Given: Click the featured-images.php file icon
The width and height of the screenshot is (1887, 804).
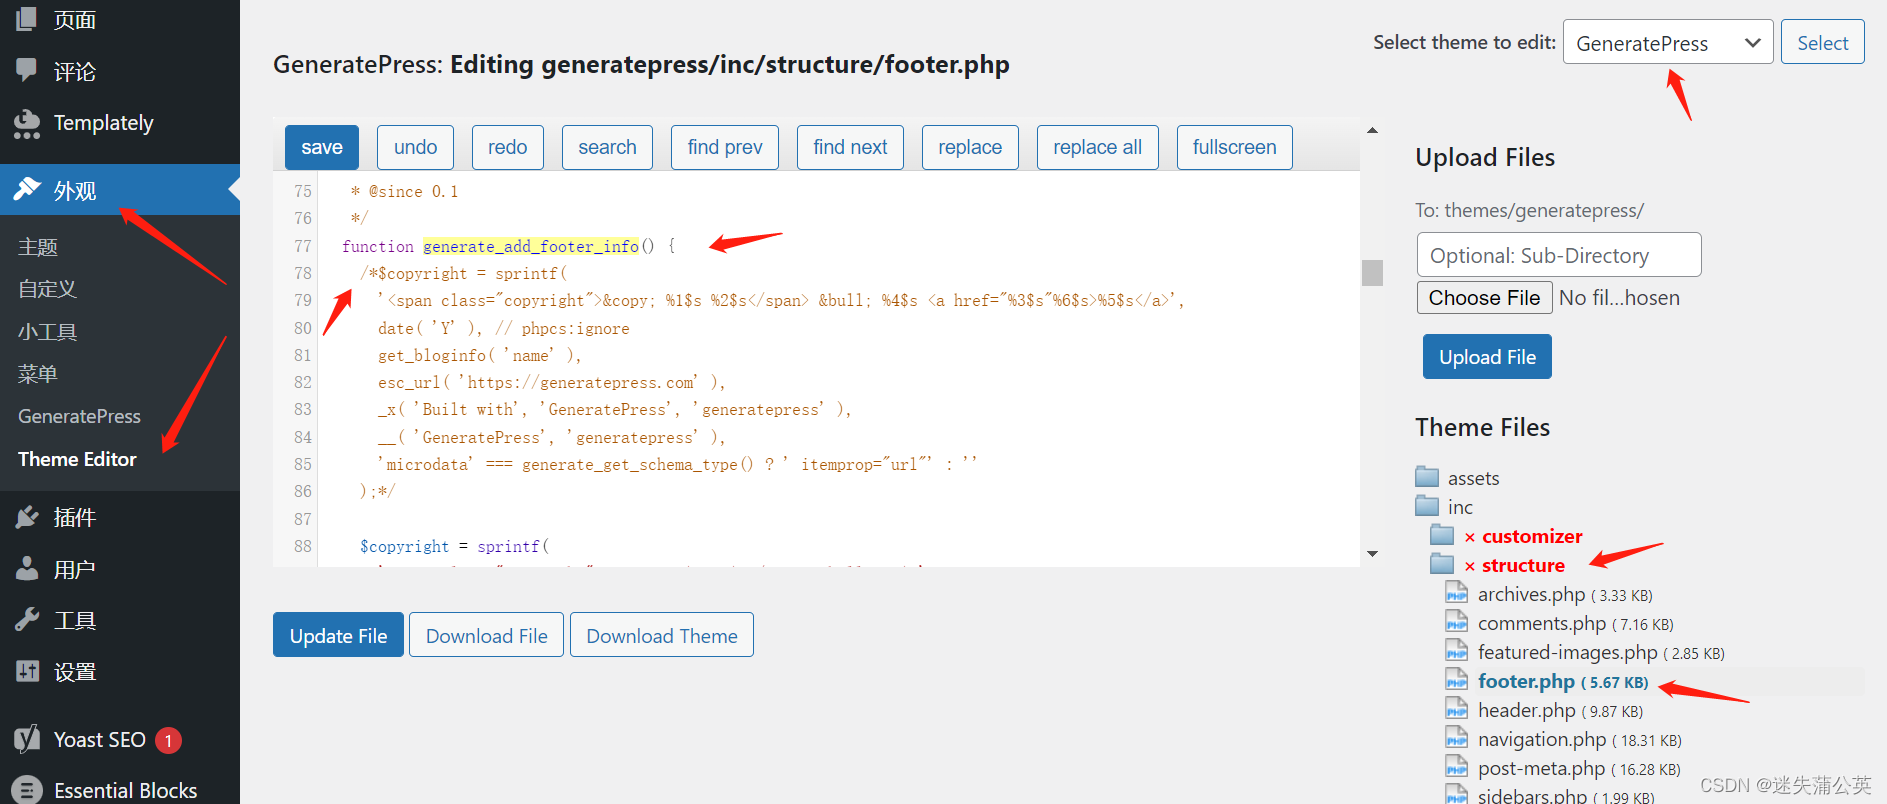Looking at the screenshot, I should coord(1457,651).
